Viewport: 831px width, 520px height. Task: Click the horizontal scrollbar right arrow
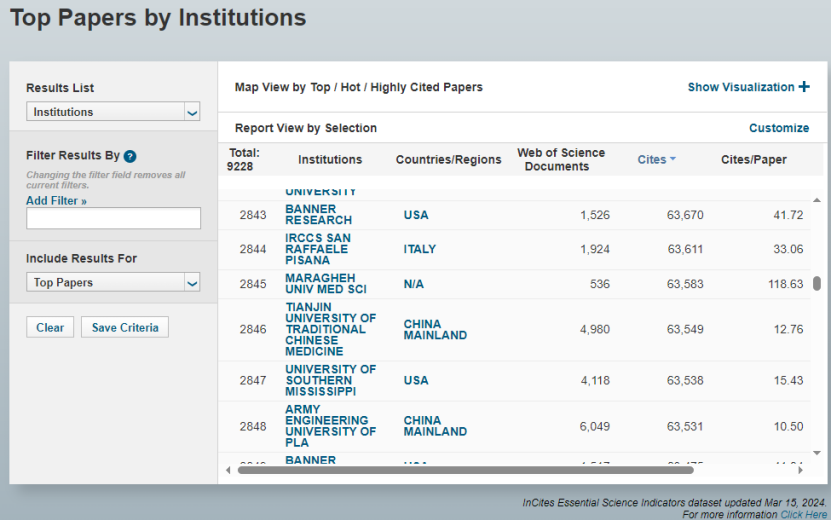800,470
